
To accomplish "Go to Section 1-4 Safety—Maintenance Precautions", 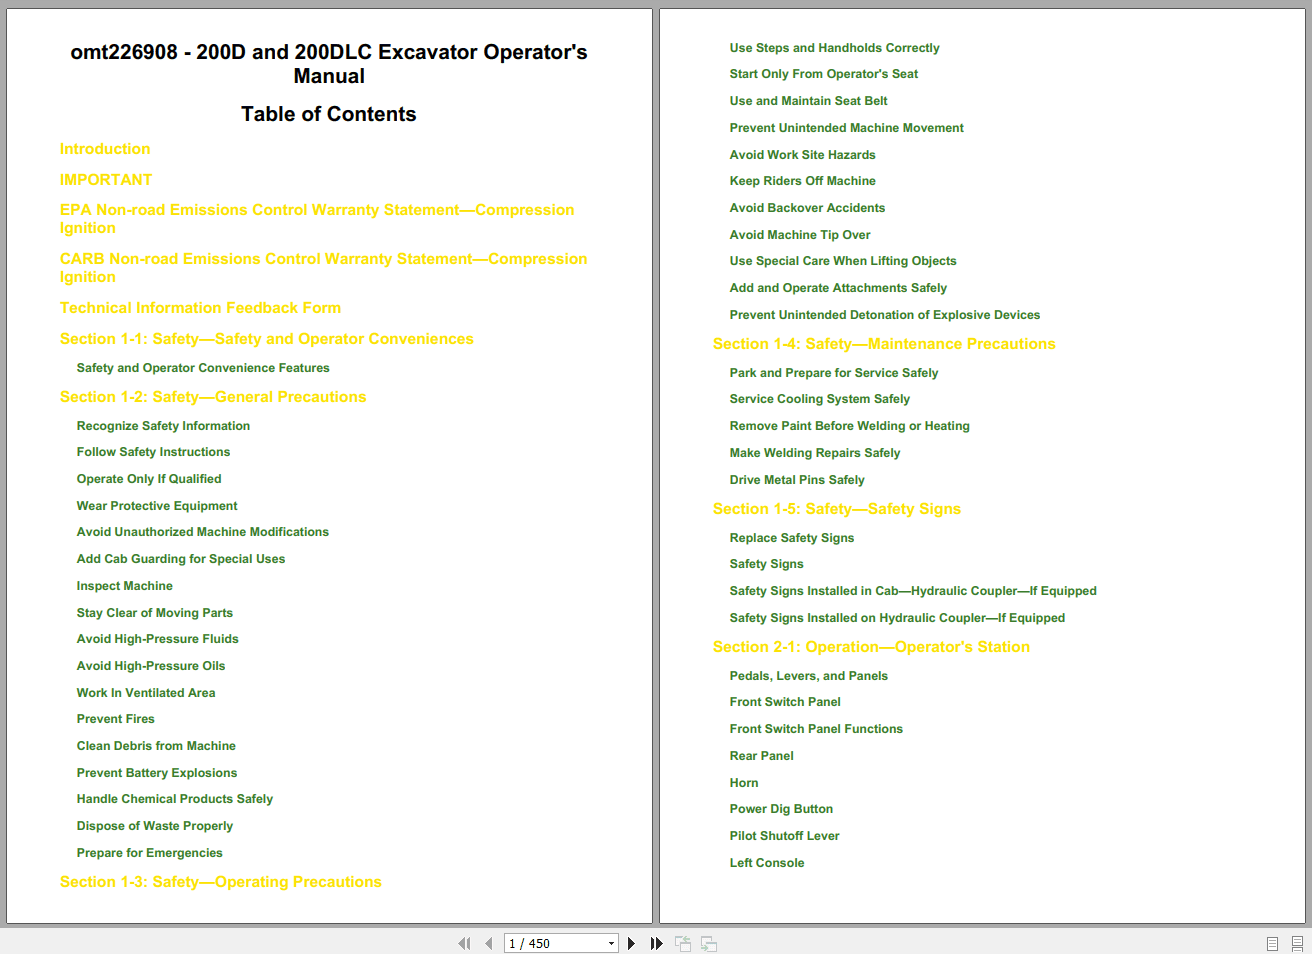I will tap(884, 344).
